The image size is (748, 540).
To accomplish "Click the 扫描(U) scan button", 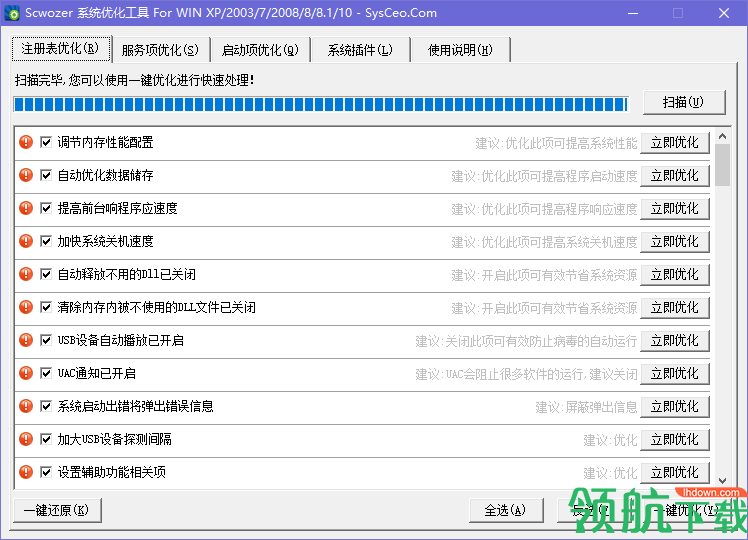I will tap(684, 102).
